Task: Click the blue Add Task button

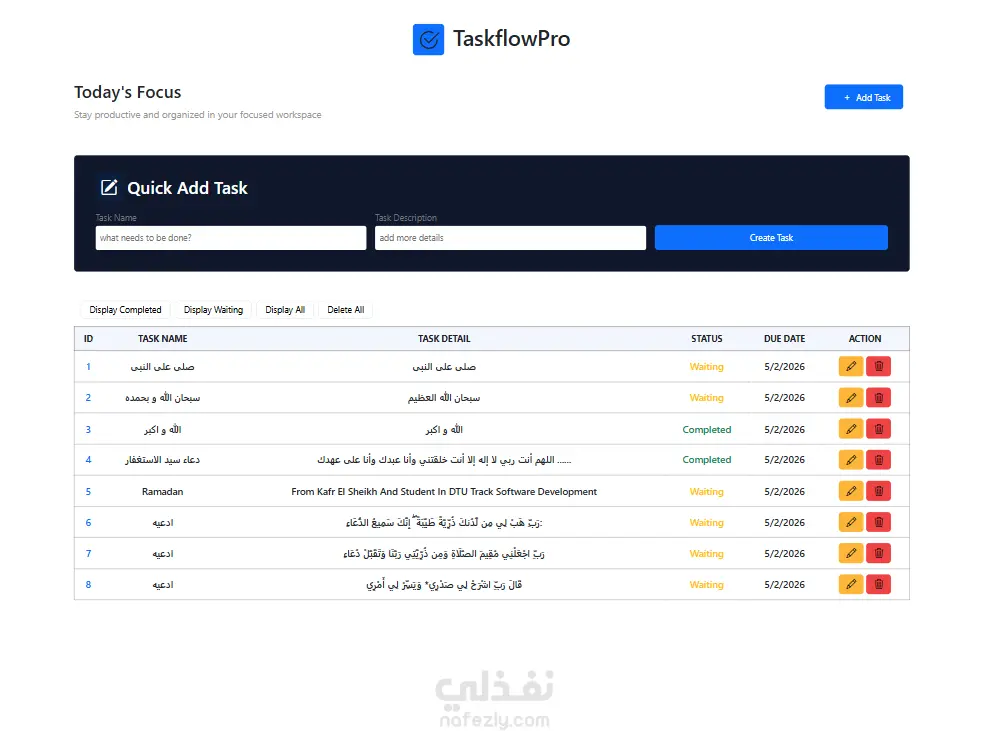Action: point(863,97)
